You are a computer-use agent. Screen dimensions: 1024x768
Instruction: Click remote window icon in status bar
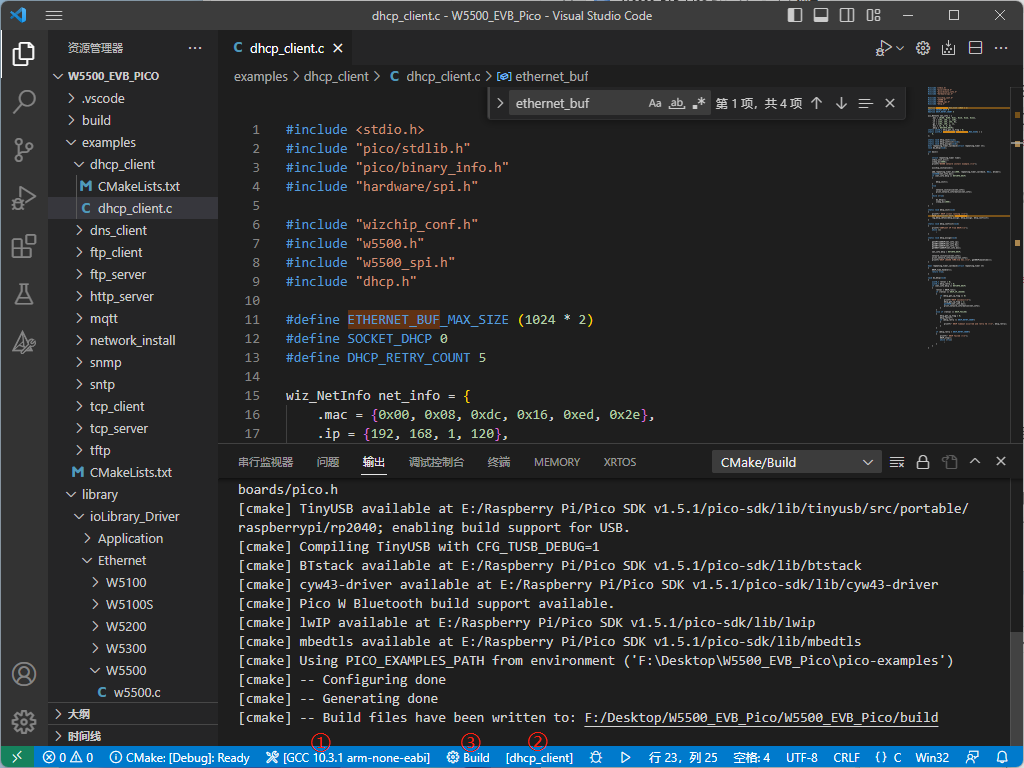point(17,757)
